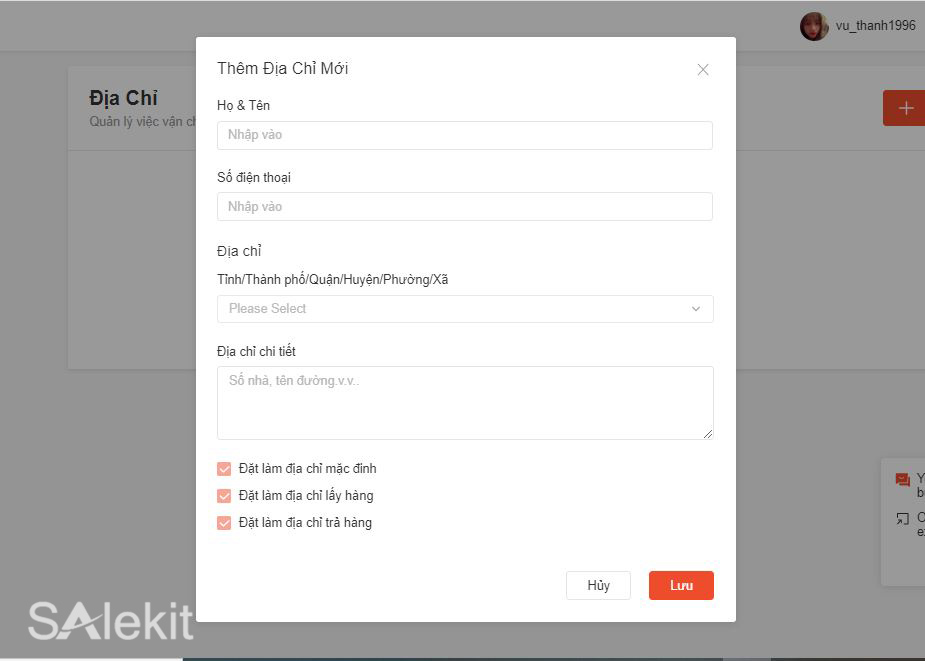Screen dimensions: 925x661
Task: Click the red message notification icon
Action: pyautogui.click(x=903, y=479)
